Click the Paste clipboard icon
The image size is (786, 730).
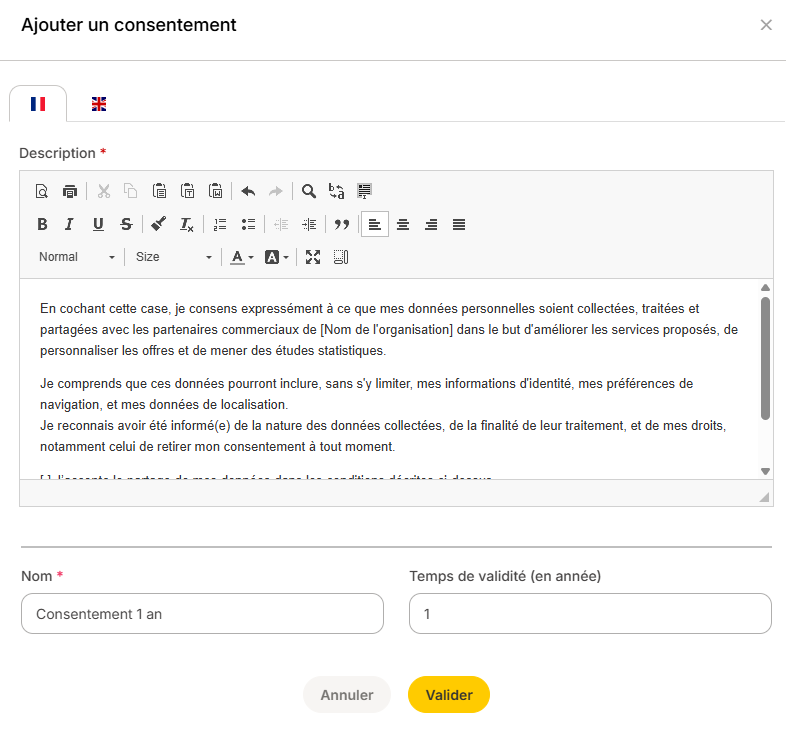pos(159,191)
